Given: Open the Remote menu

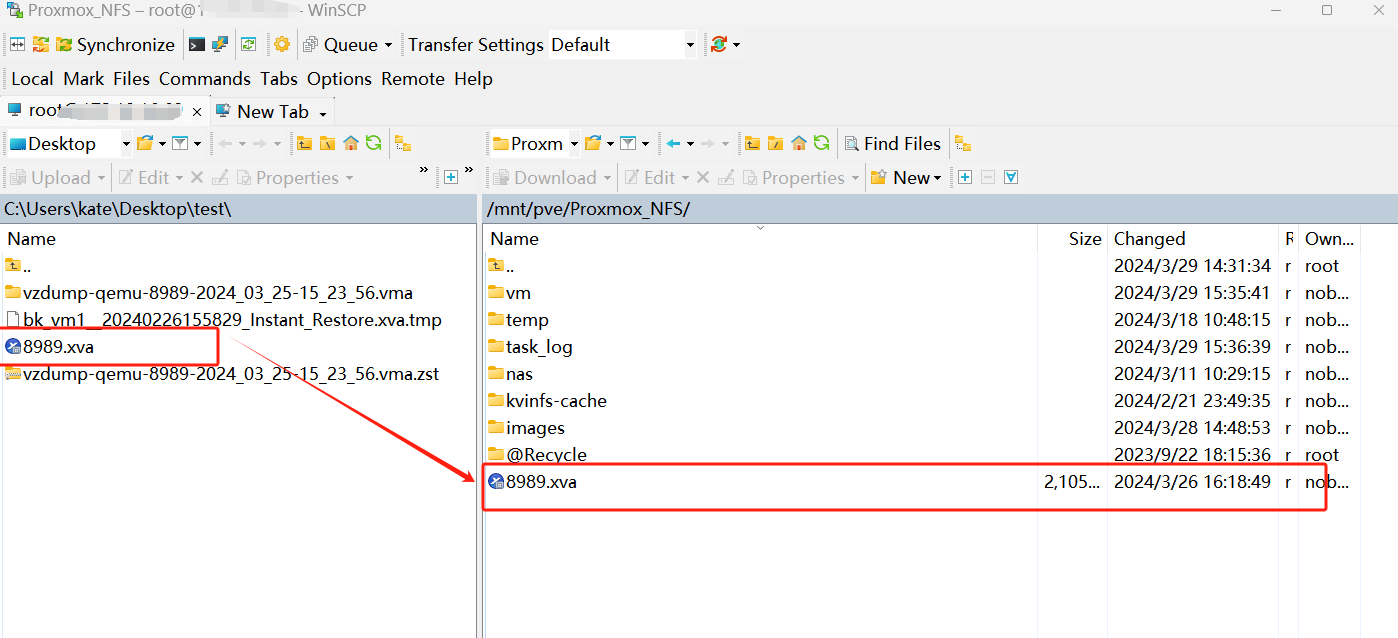Looking at the screenshot, I should coord(413,79).
